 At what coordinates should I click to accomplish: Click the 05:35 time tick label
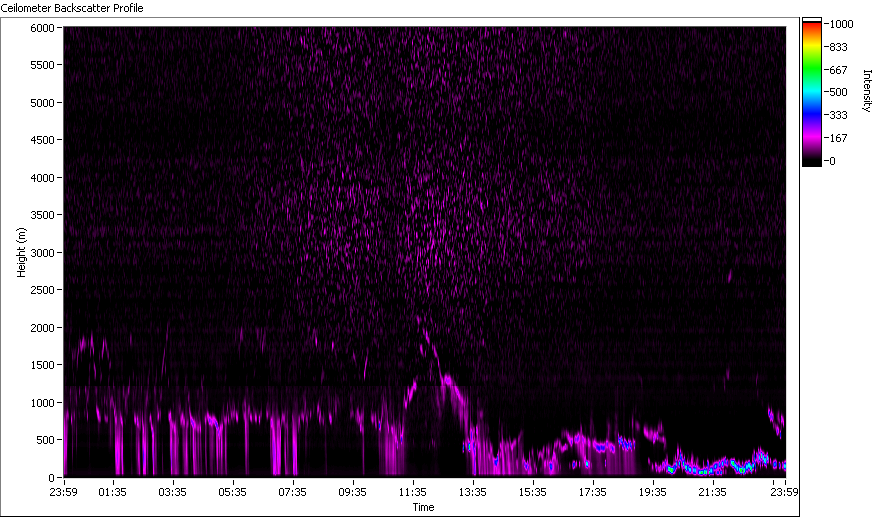pyautogui.click(x=233, y=492)
